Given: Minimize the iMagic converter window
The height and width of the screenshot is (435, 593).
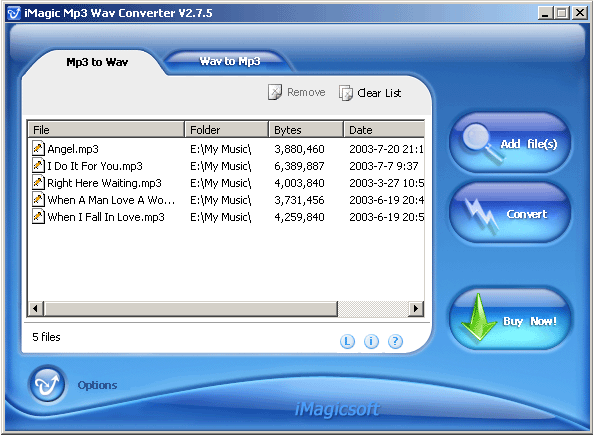Looking at the screenshot, I should coord(545,13).
